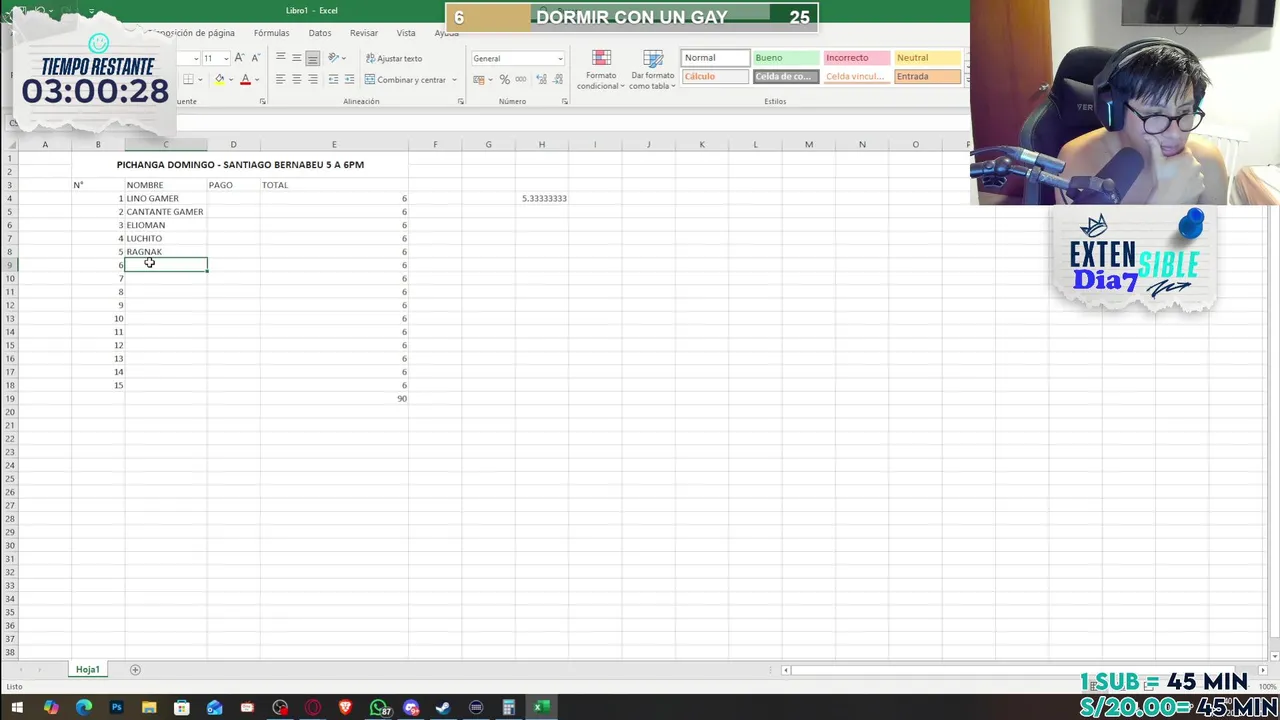This screenshot has height=720, width=1280.
Task: Switch to the Vista tab
Action: click(406, 33)
